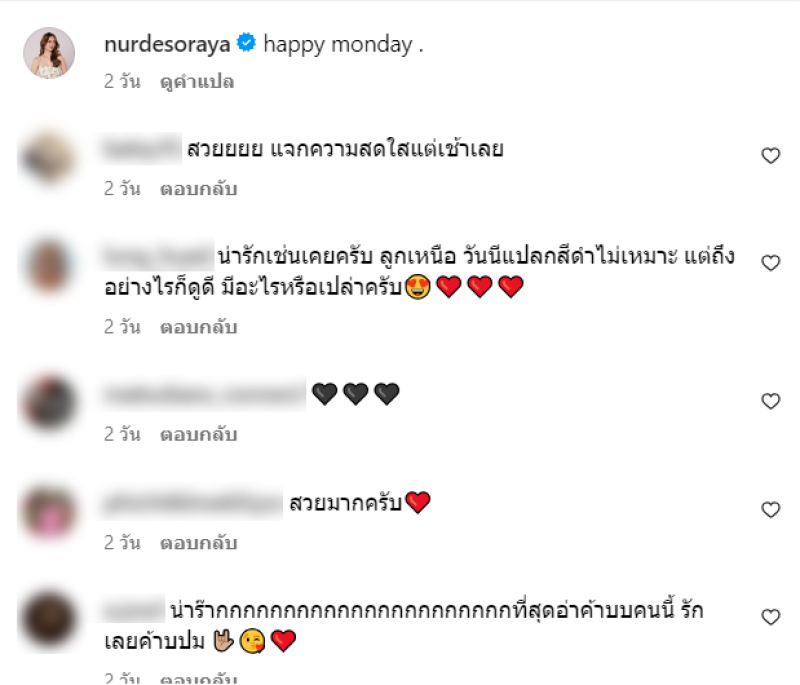Open the avatar of the black hearts commenter

49,402
